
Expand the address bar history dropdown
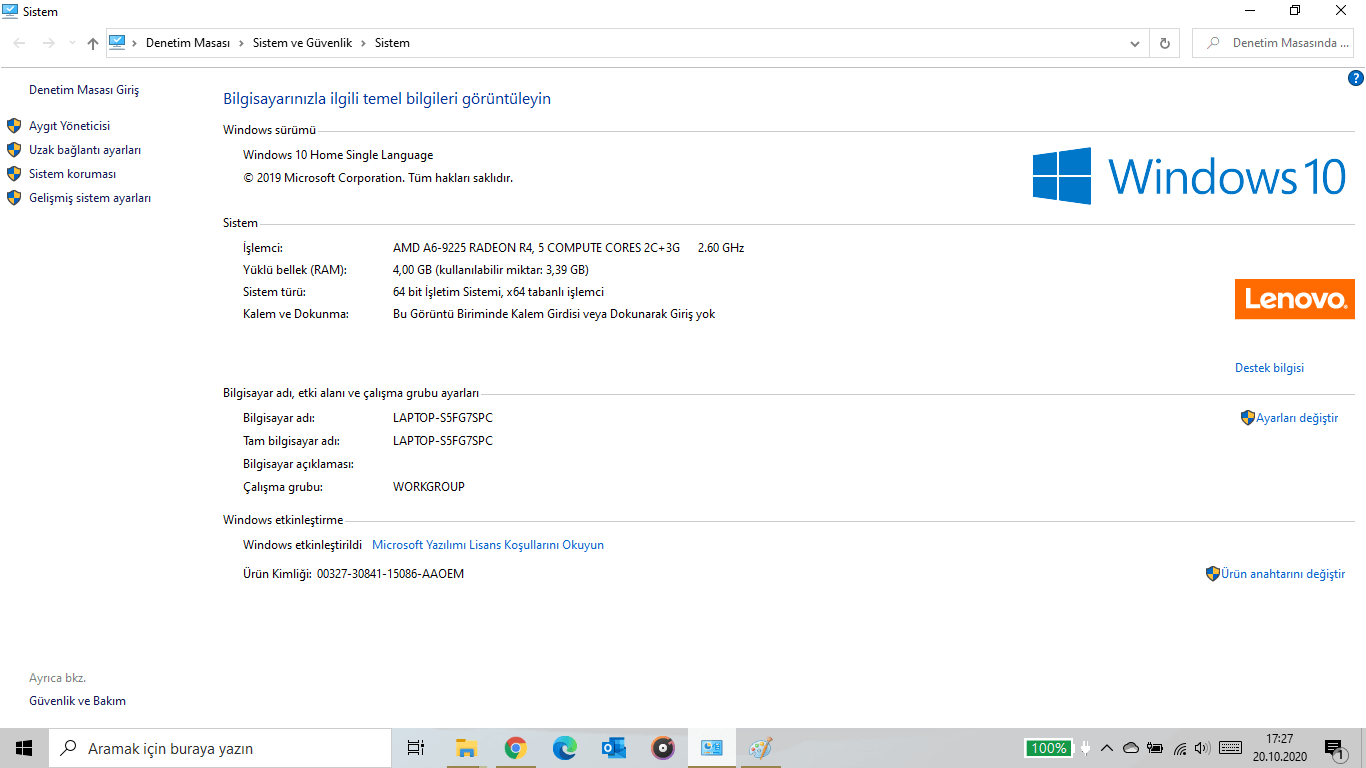(1134, 43)
